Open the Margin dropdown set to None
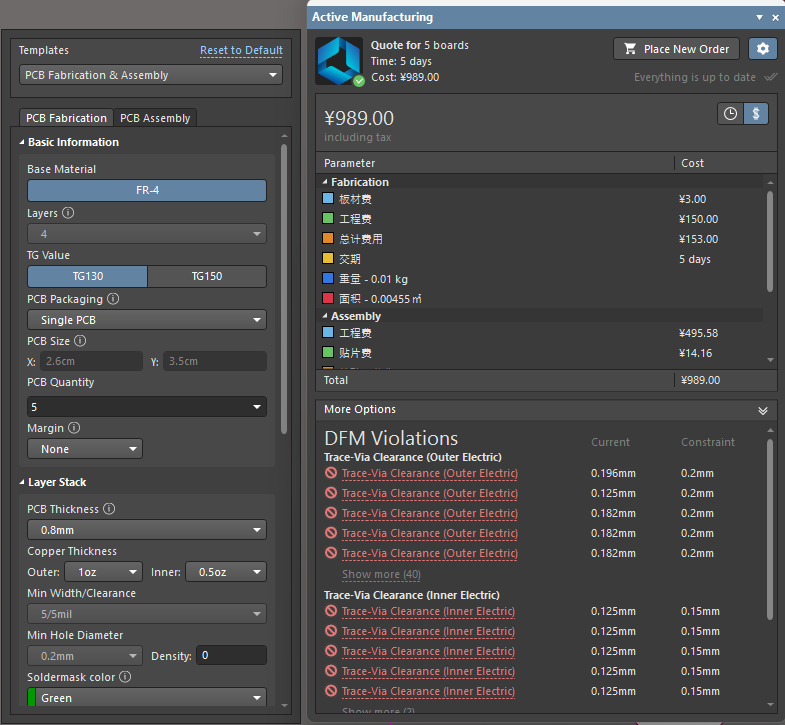The image size is (785, 725). tap(85, 449)
